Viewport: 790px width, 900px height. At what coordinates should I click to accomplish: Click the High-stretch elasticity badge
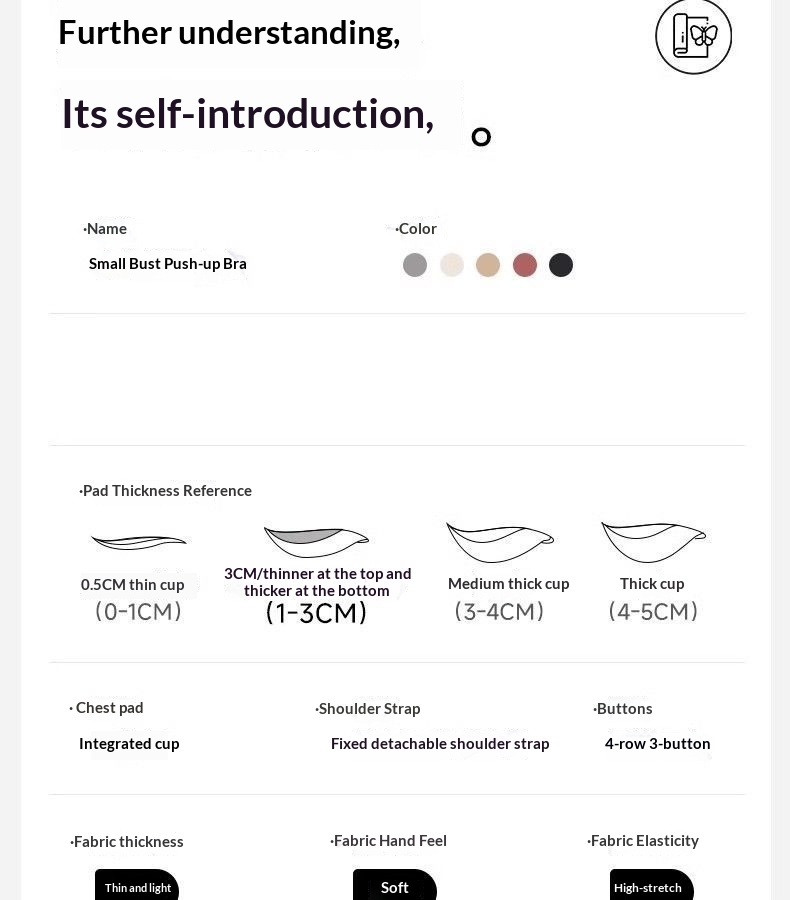652,885
